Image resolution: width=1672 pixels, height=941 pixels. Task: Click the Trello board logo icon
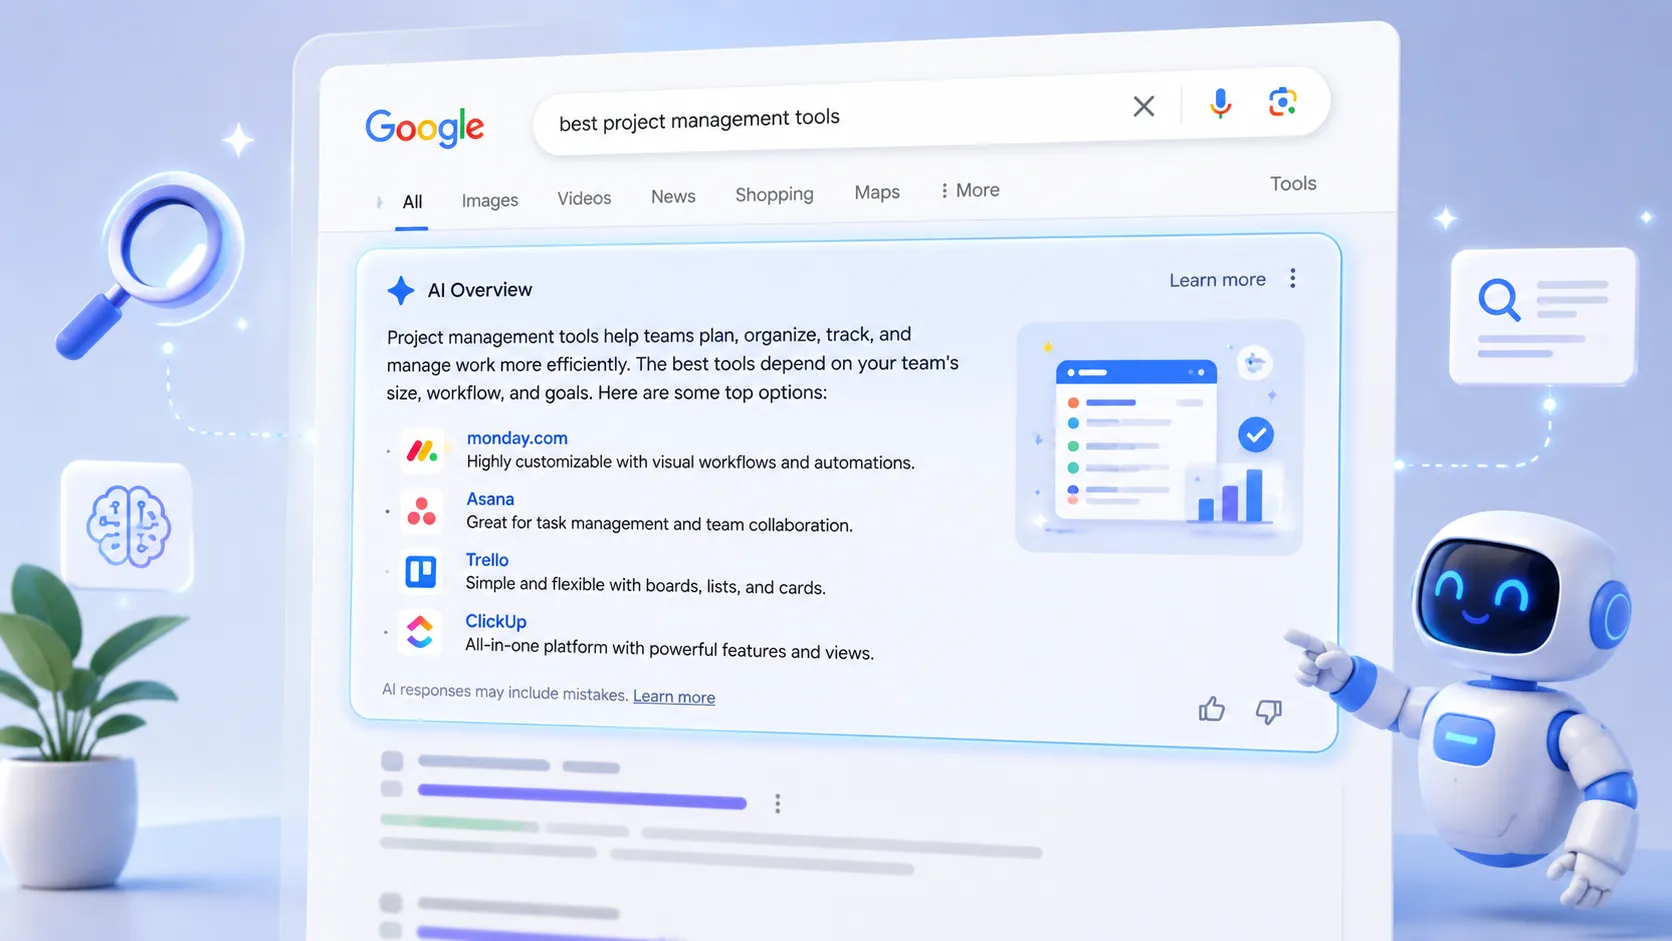[x=420, y=572]
